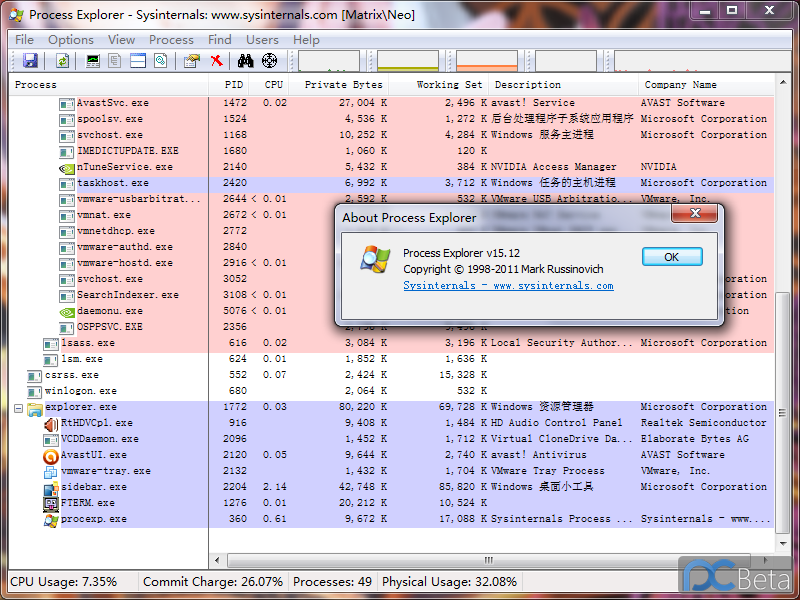Collapse the explorer.exe tree node
Viewport: 800px width, 600px height.
(x=18, y=408)
